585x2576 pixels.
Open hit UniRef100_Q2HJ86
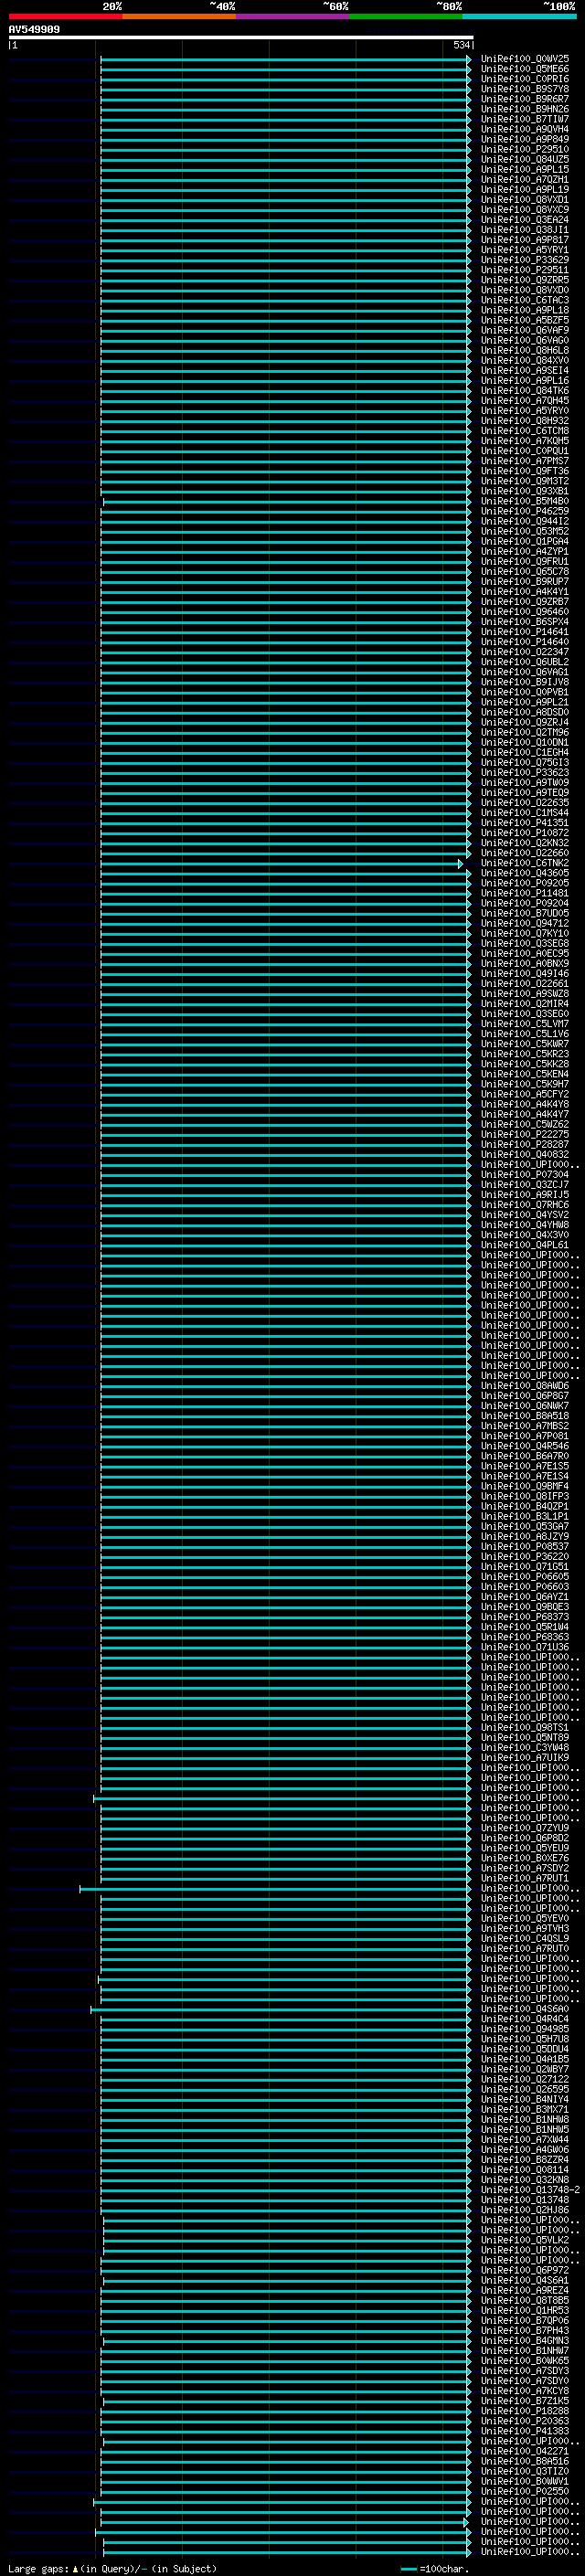click(525, 2210)
